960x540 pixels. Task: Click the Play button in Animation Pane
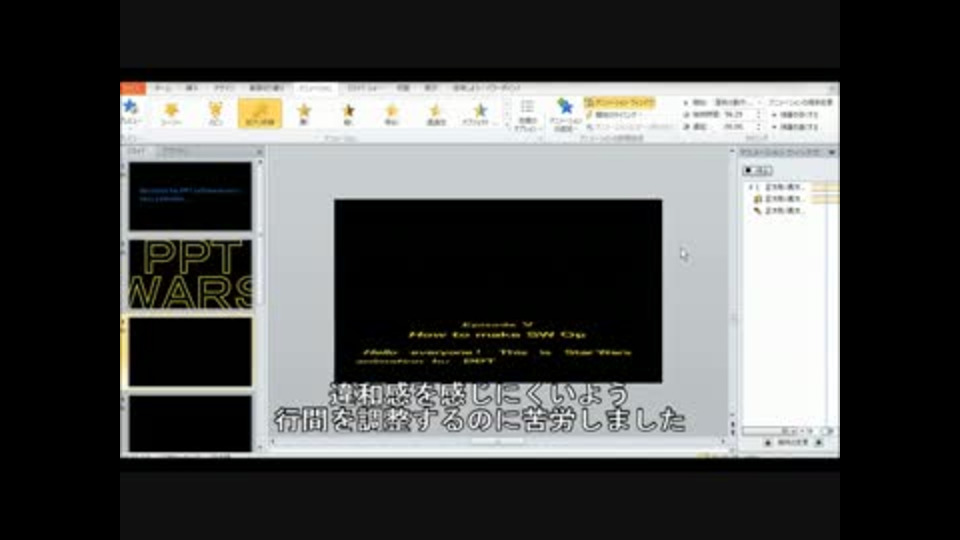pos(757,170)
